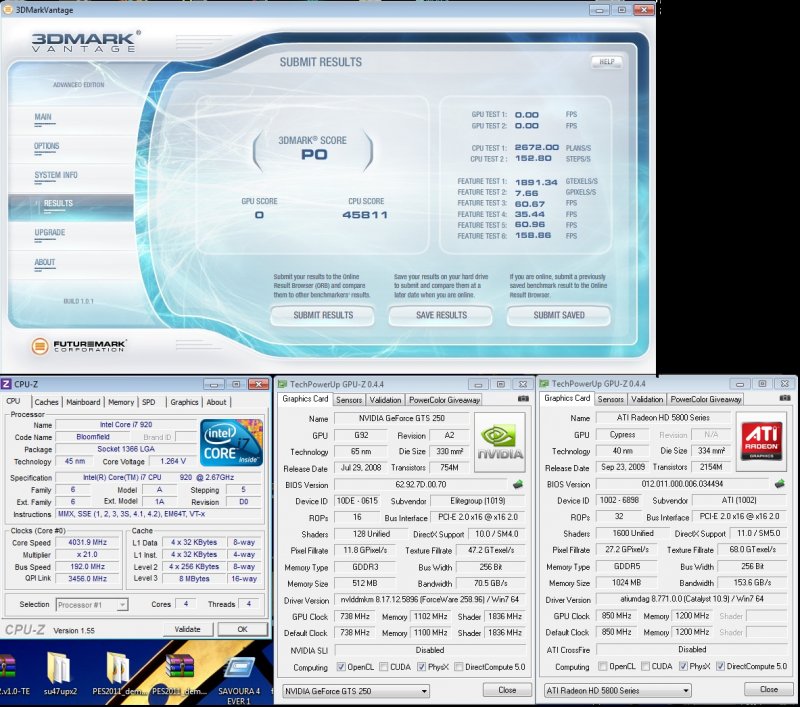This screenshot has width=800, height=707.
Task: Toggle CUDA checkbox in NVIDIA GPU-Z window
Action: [x=384, y=667]
